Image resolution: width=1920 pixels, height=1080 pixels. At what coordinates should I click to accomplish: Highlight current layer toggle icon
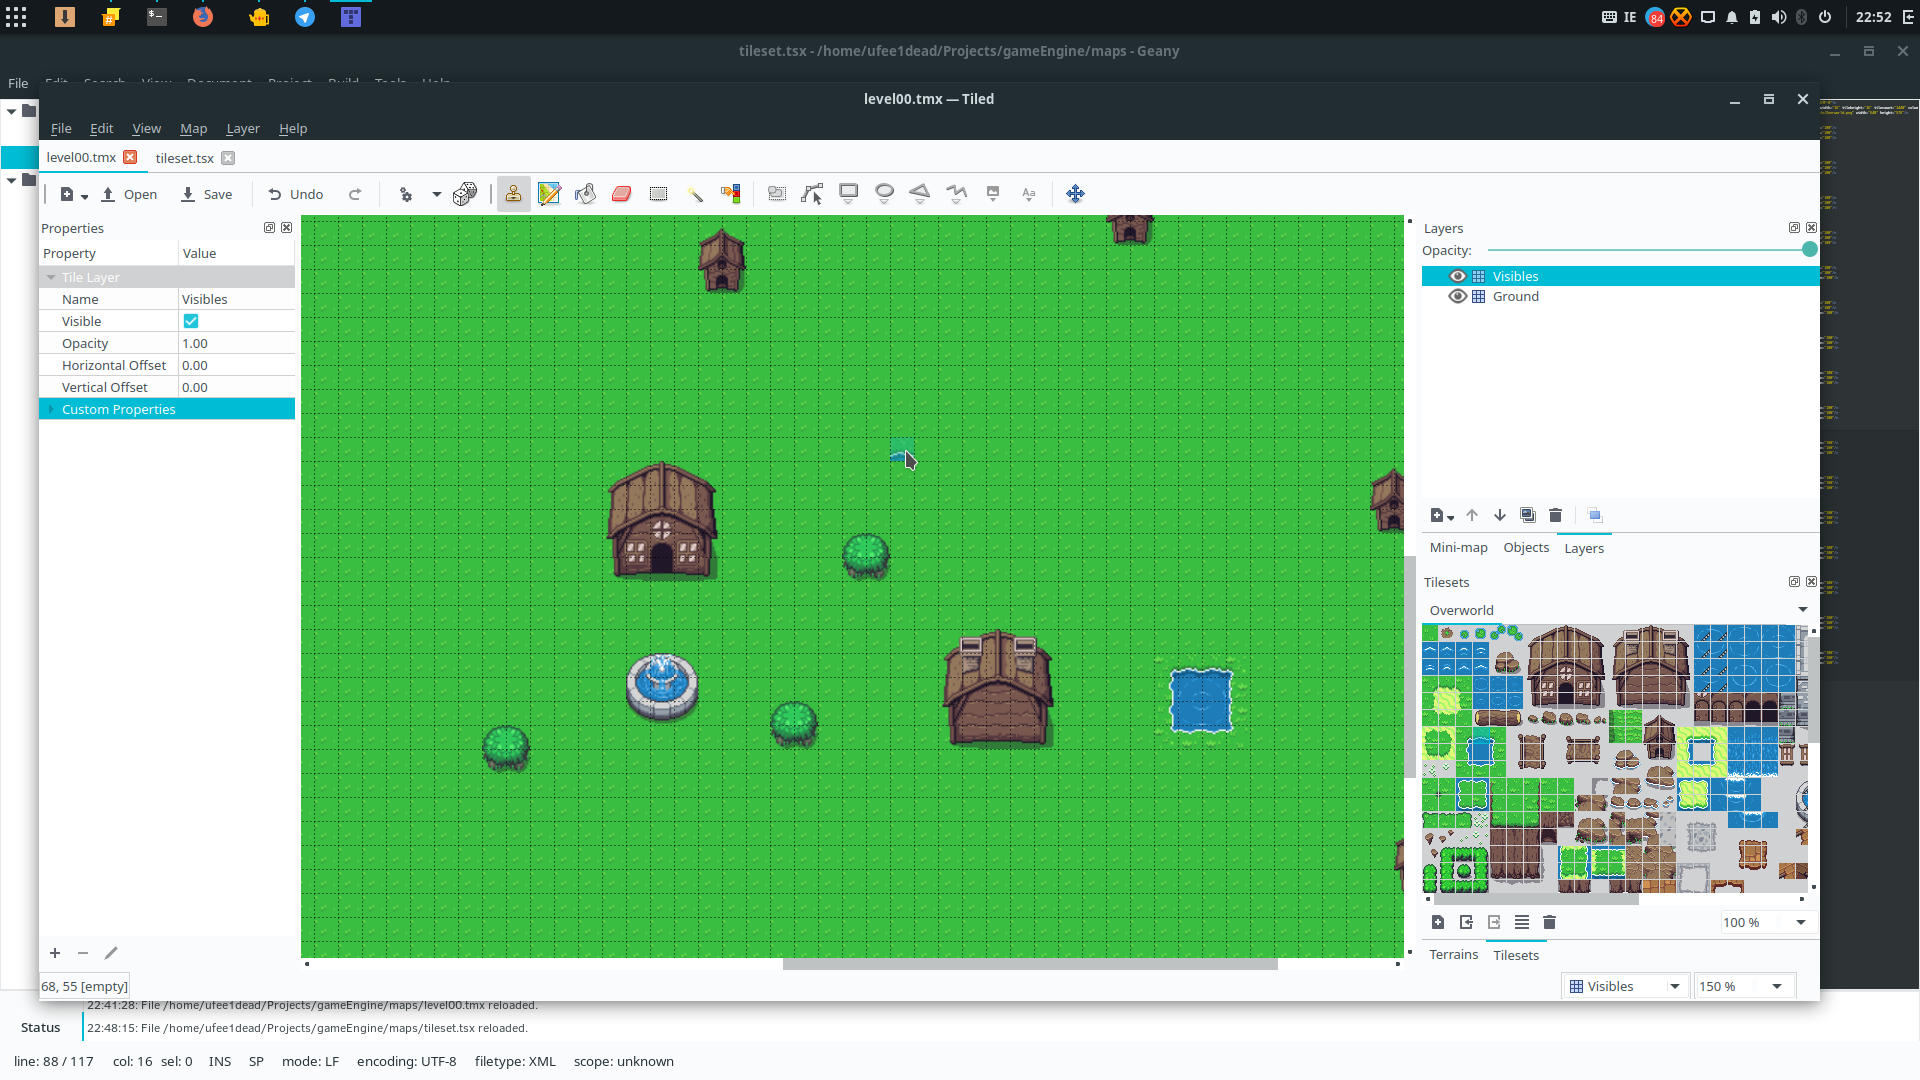1595,515
